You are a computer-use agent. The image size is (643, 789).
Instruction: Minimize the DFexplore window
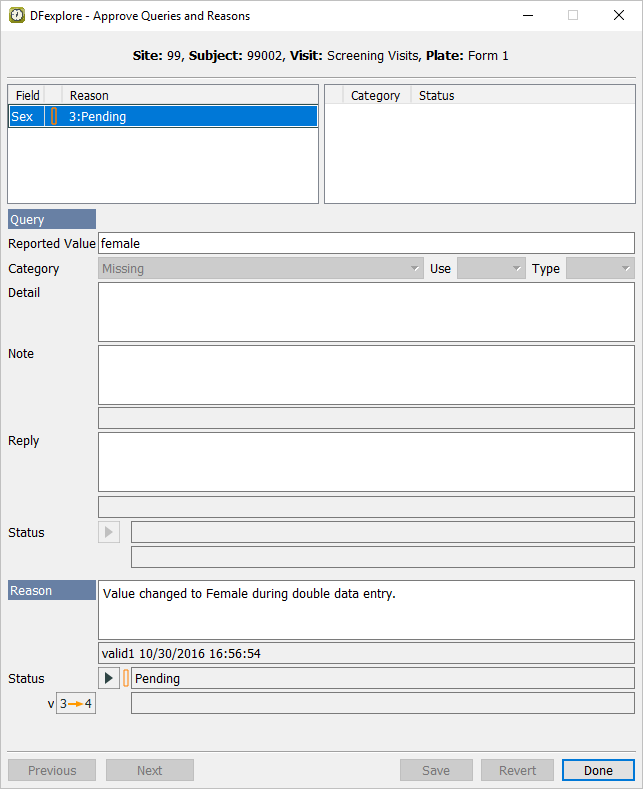[x=527, y=16]
